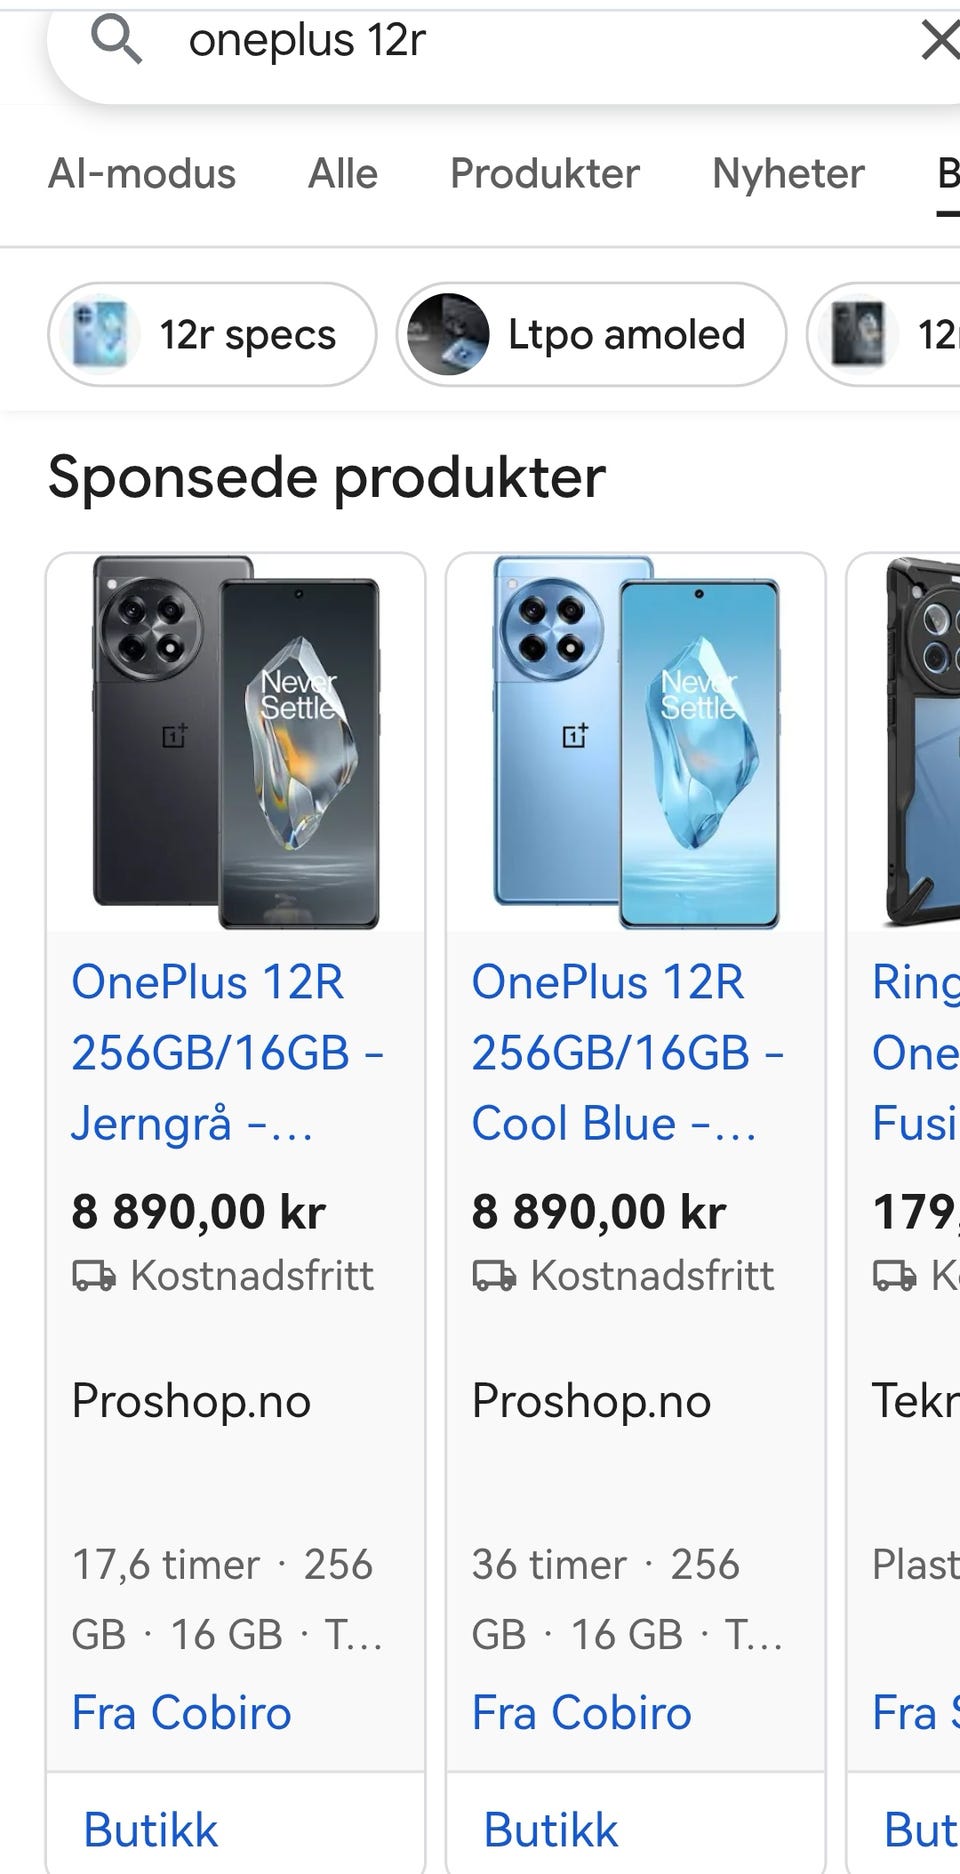960x1874 pixels.
Task: Tap the "12r specs" suggestion chip
Action: 247,335
